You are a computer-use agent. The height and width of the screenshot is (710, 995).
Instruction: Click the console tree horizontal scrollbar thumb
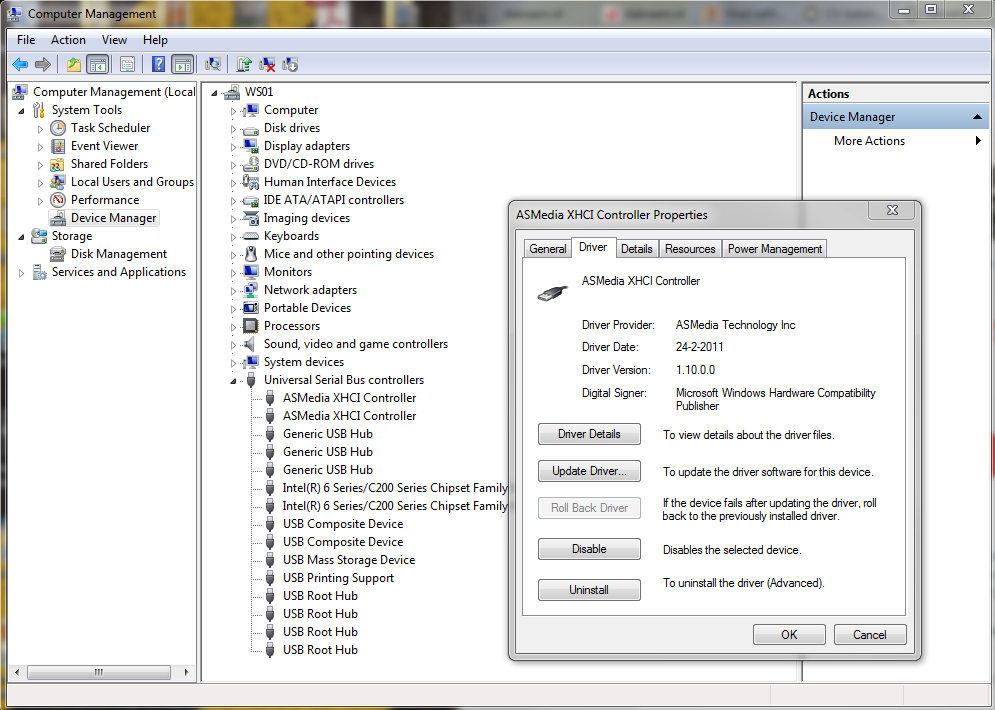coord(99,672)
